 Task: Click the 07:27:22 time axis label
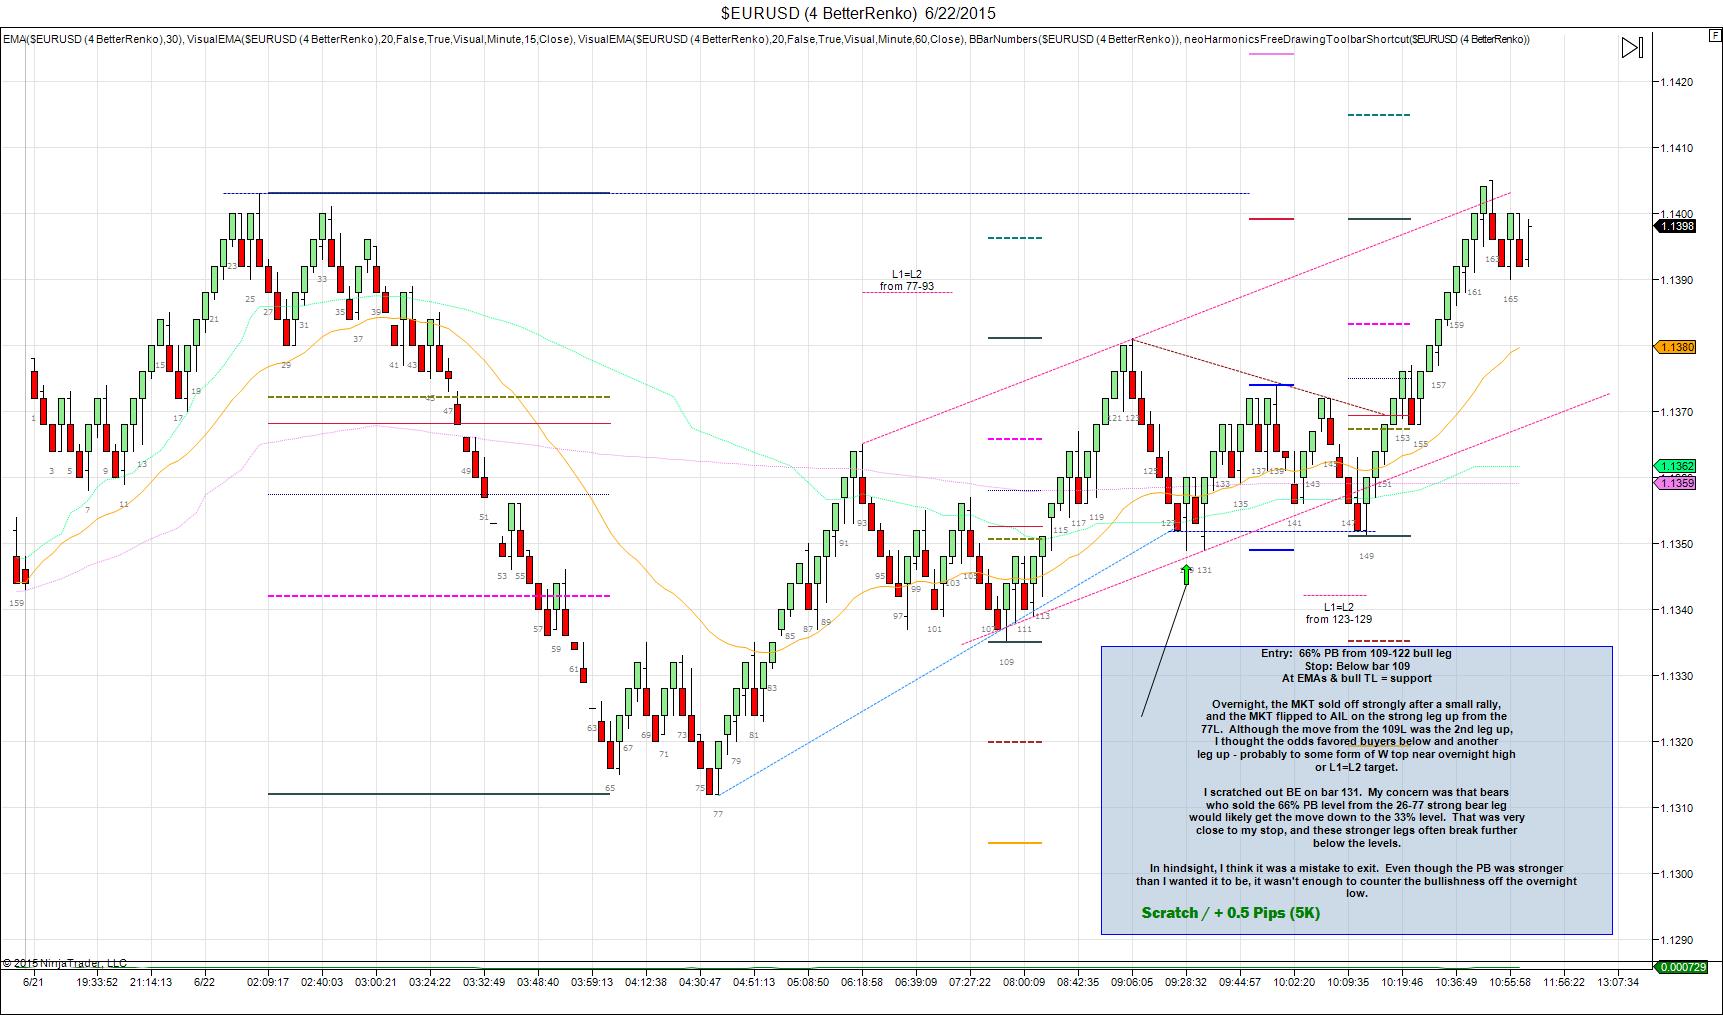click(970, 982)
